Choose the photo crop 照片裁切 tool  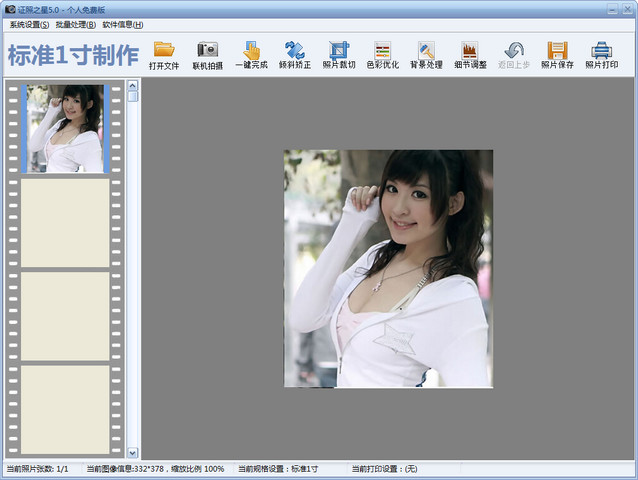(x=339, y=55)
